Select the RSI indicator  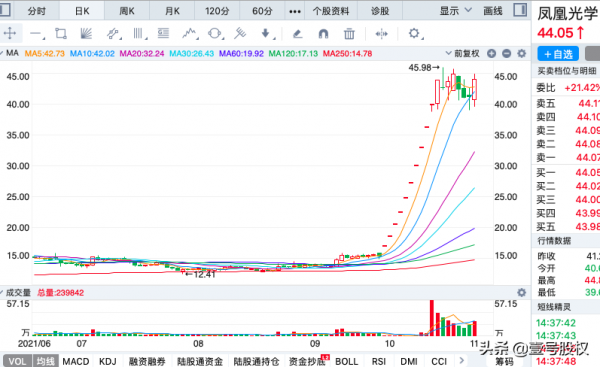[x=379, y=361]
